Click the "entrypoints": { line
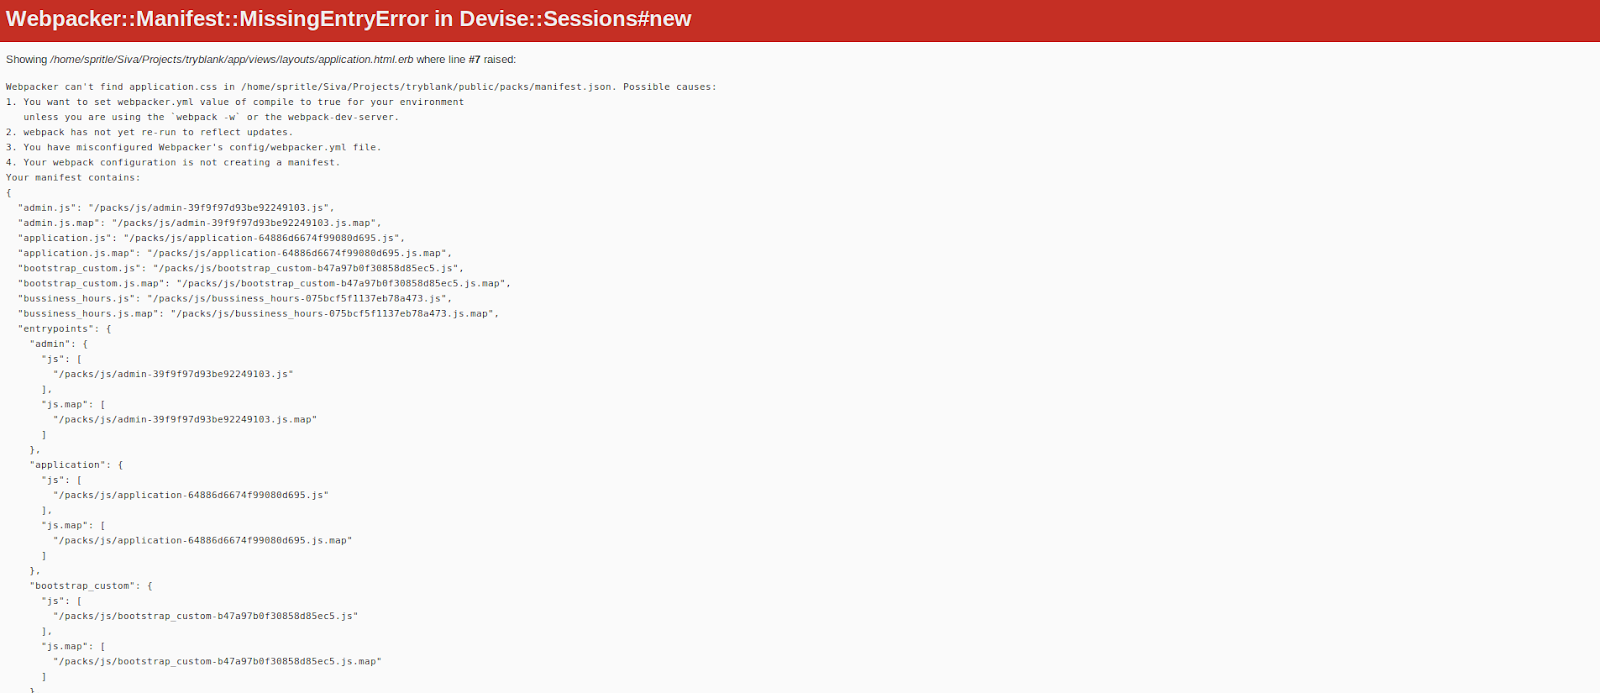Screen dimensions: 1600x693 pyautogui.click(x=65, y=329)
